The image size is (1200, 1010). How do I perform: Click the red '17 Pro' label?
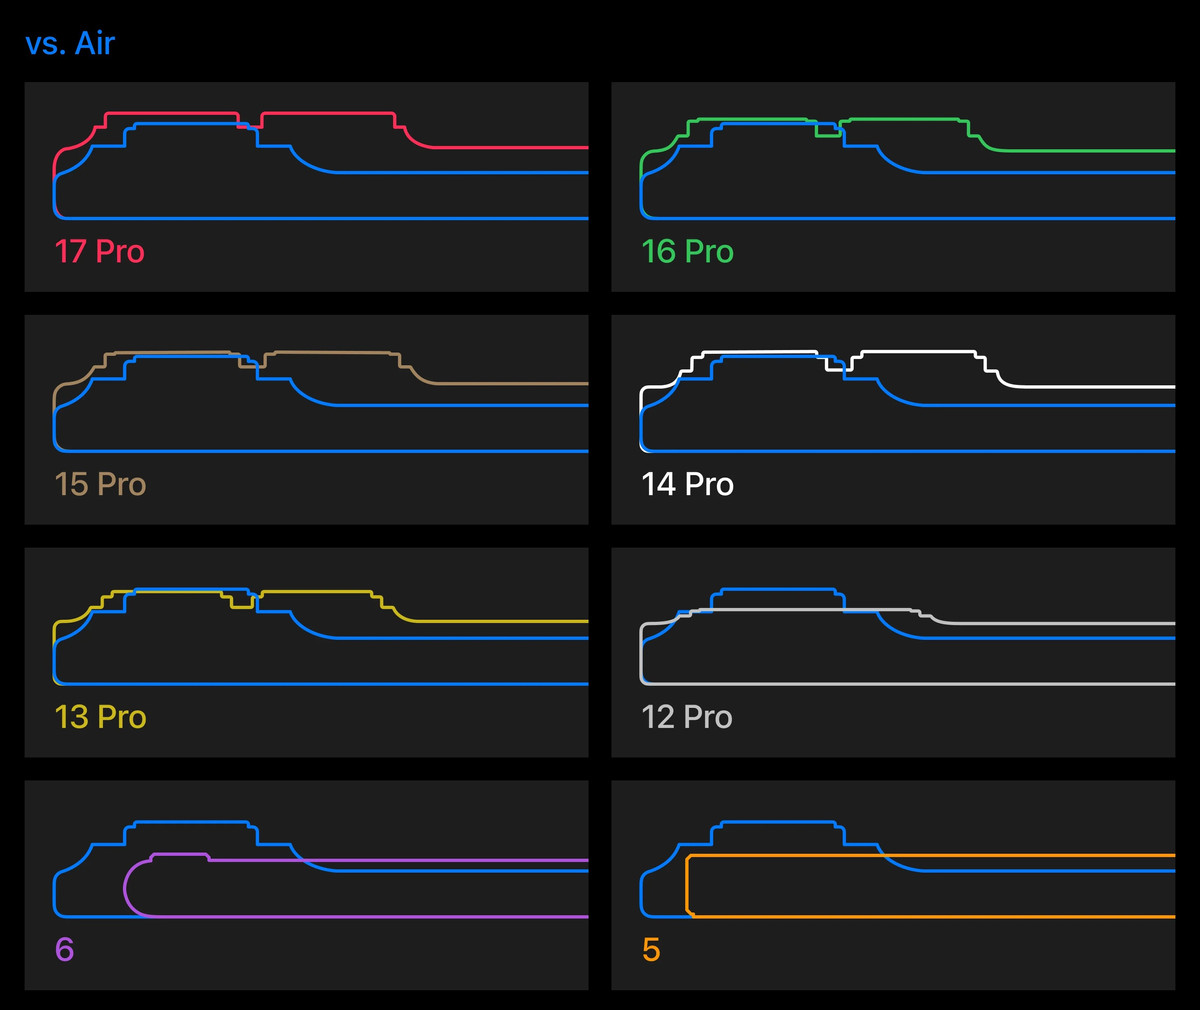pyautogui.click(x=99, y=251)
